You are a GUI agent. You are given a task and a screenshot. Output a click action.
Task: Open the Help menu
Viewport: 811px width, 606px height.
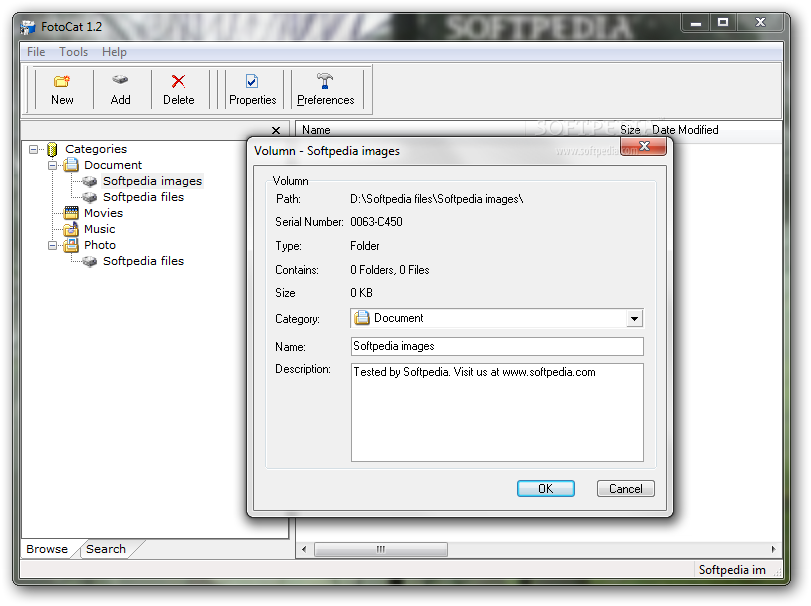[114, 52]
